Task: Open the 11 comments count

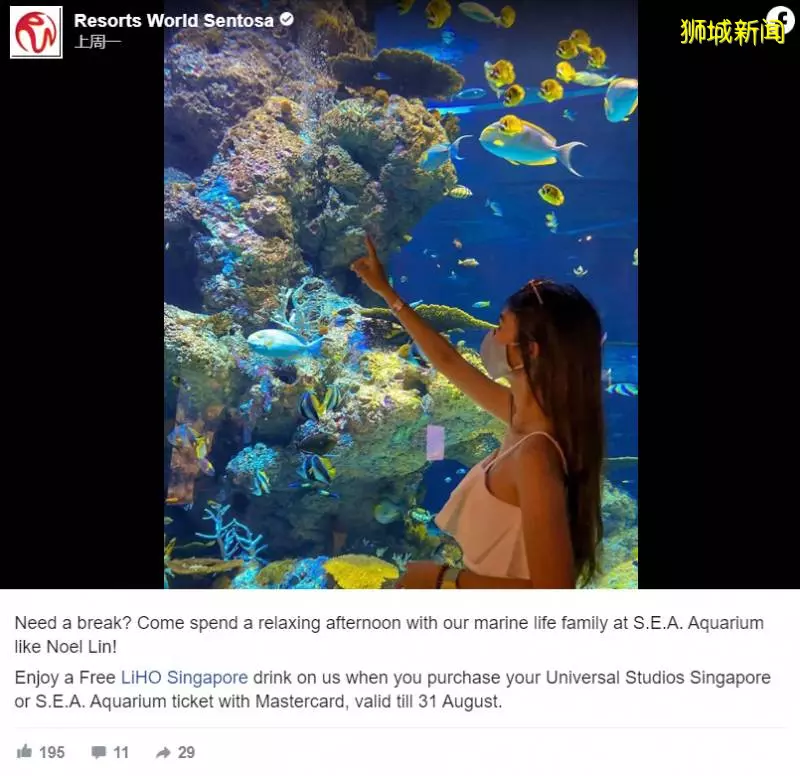Action: 120,753
